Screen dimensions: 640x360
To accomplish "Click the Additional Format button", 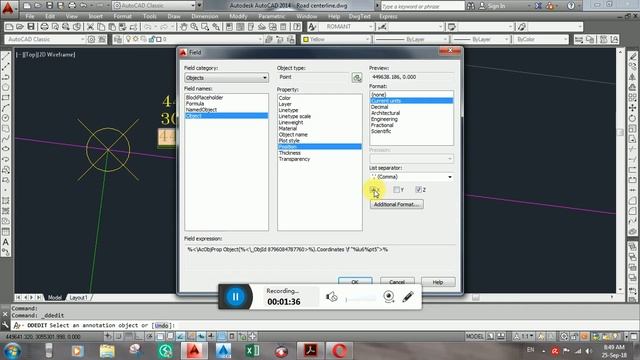I will pyautogui.click(x=396, y=204).
